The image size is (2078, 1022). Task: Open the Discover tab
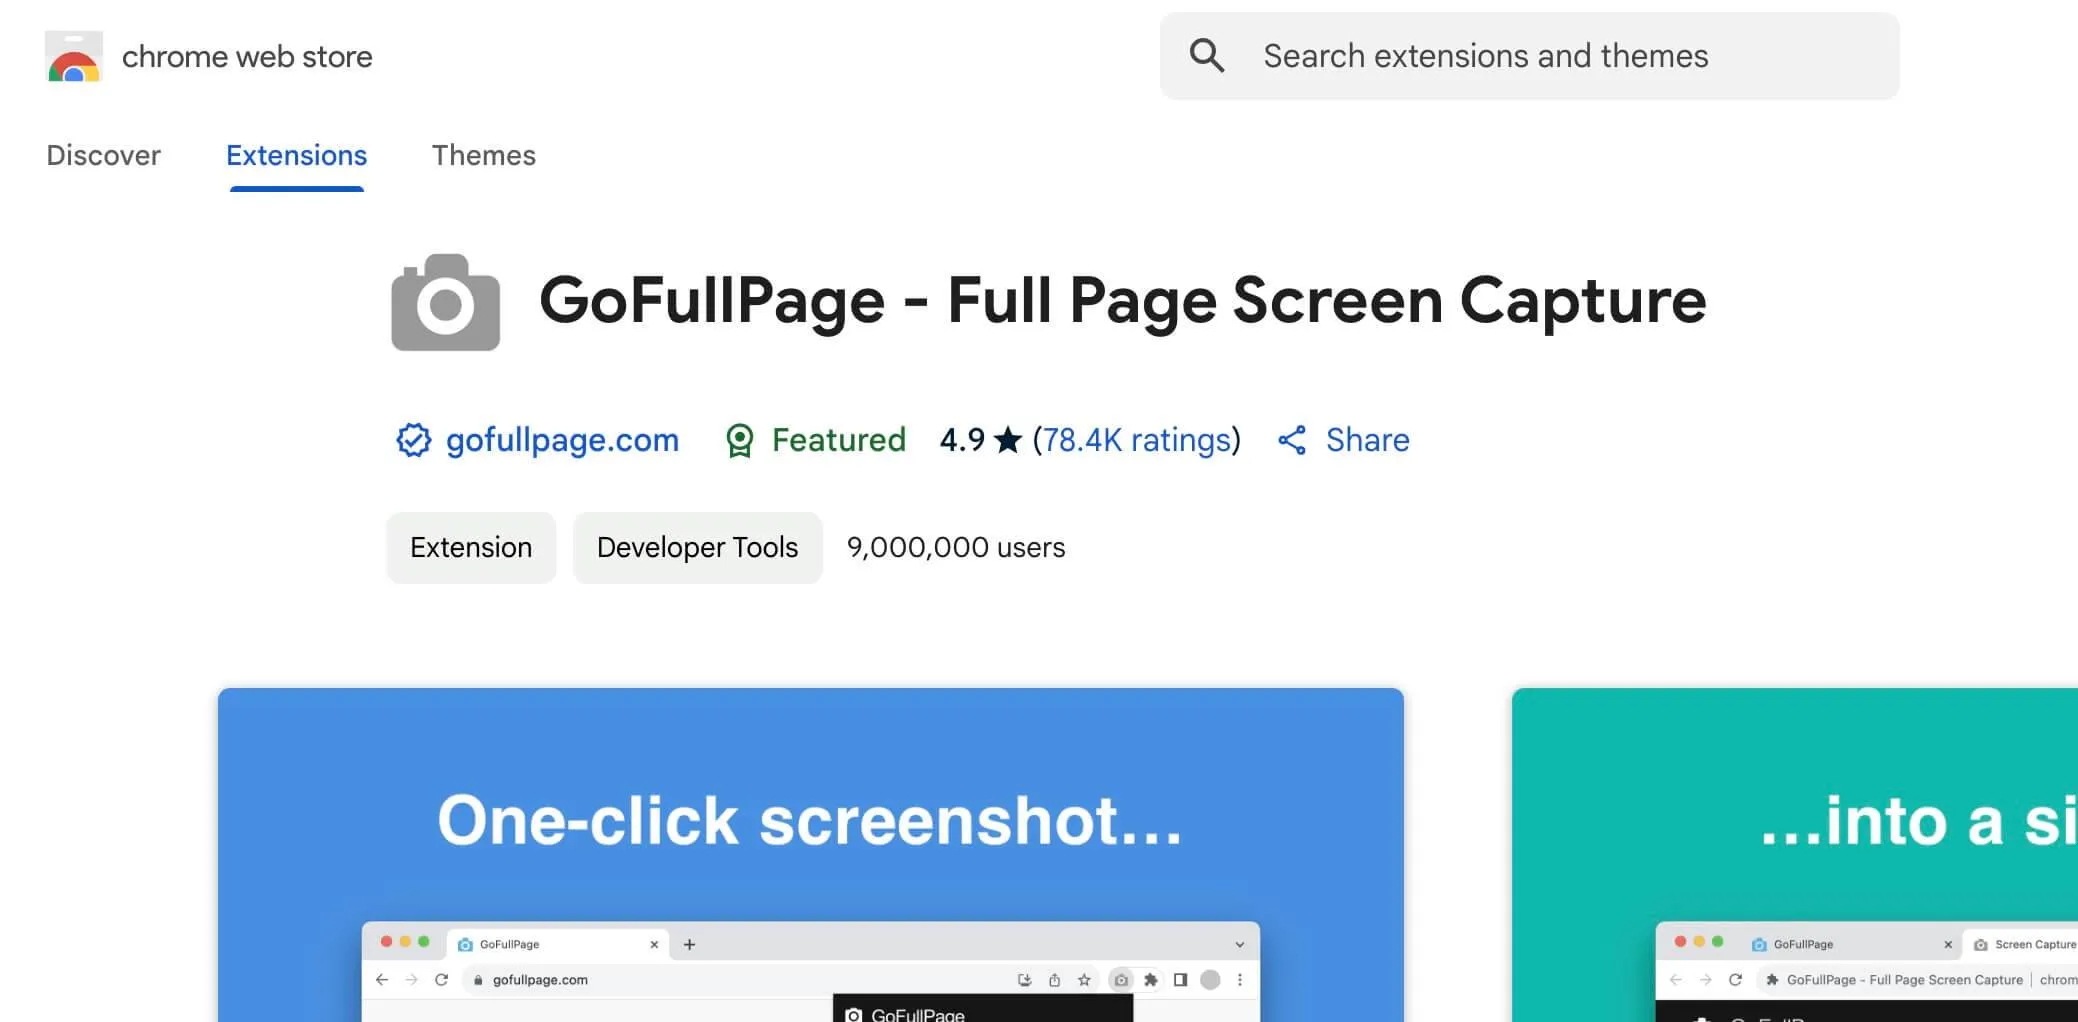click(x=103, y=155)
